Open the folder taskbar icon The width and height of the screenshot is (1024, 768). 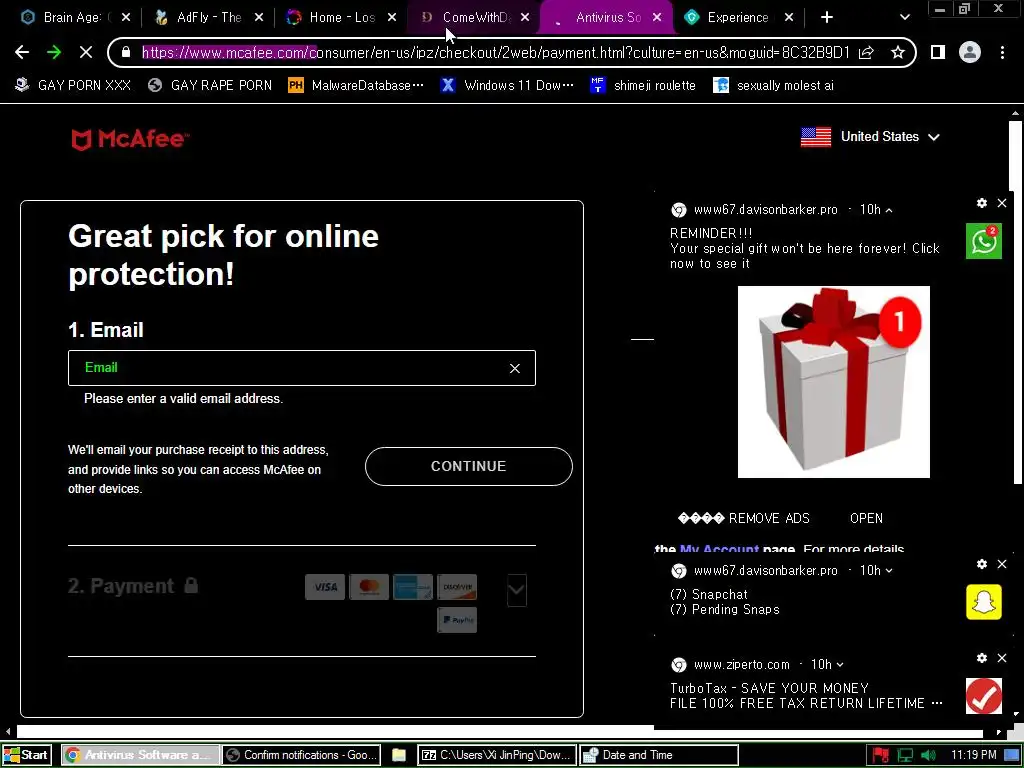(x=399, y=755)
